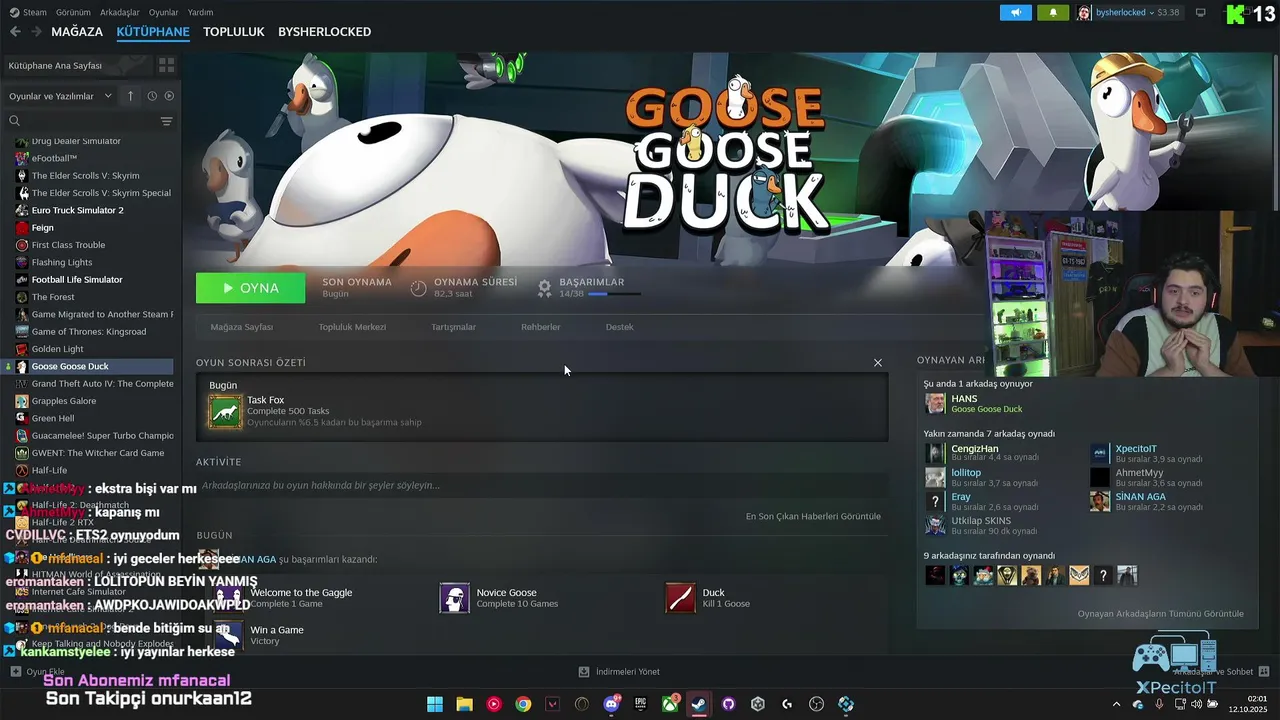1280x720 pixels.
Task: Switch to the TOPLULUK tab
Action: 234,32
